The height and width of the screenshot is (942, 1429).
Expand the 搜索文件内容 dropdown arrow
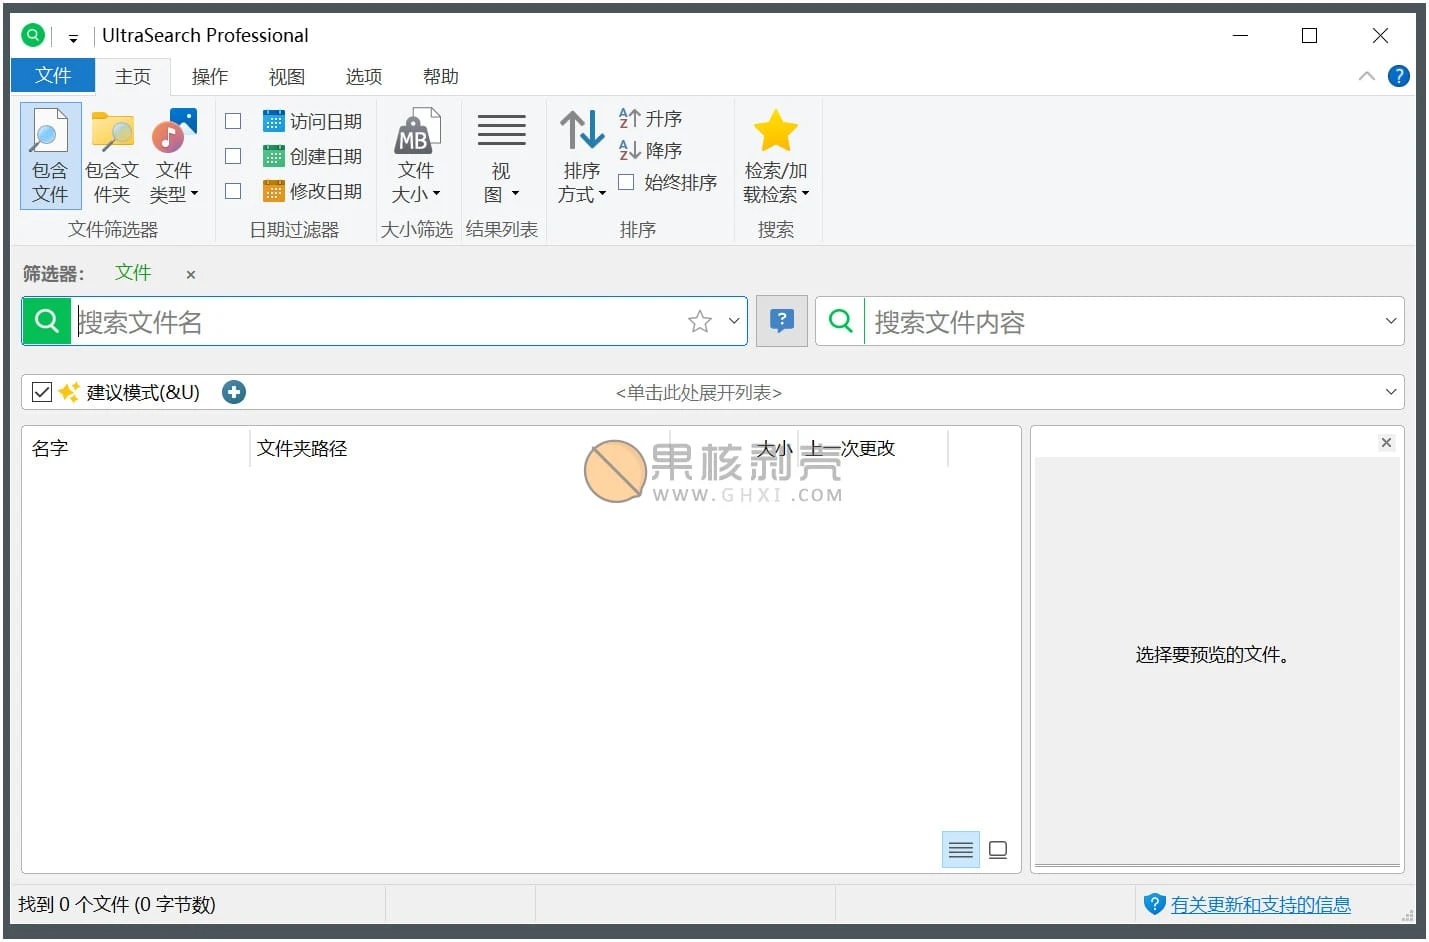pyautogui.click(x=1390, y=321)
